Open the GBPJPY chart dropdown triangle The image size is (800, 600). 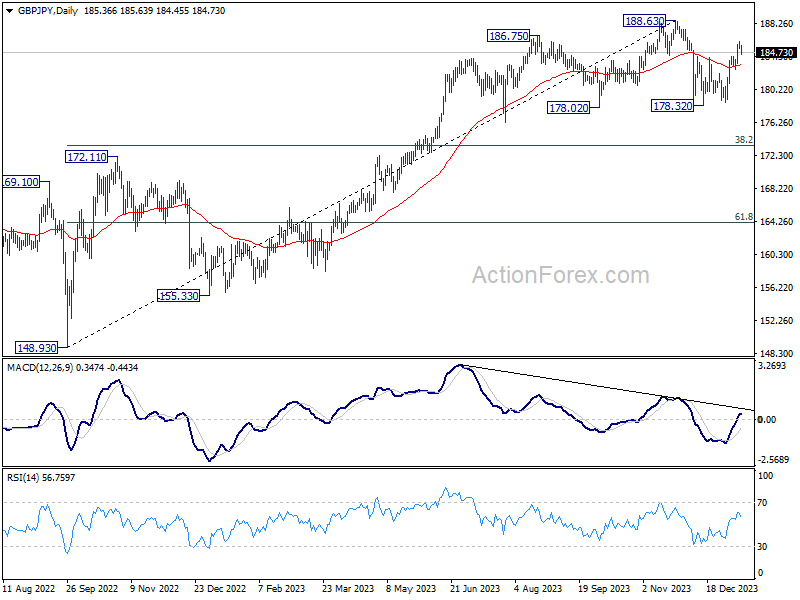(x=10, y=11)
